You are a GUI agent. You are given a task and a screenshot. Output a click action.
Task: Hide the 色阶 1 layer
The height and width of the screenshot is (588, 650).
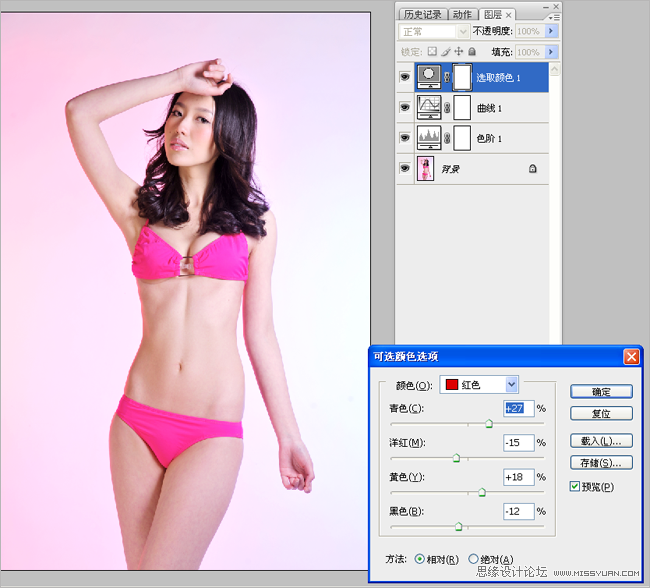point(405,138)
